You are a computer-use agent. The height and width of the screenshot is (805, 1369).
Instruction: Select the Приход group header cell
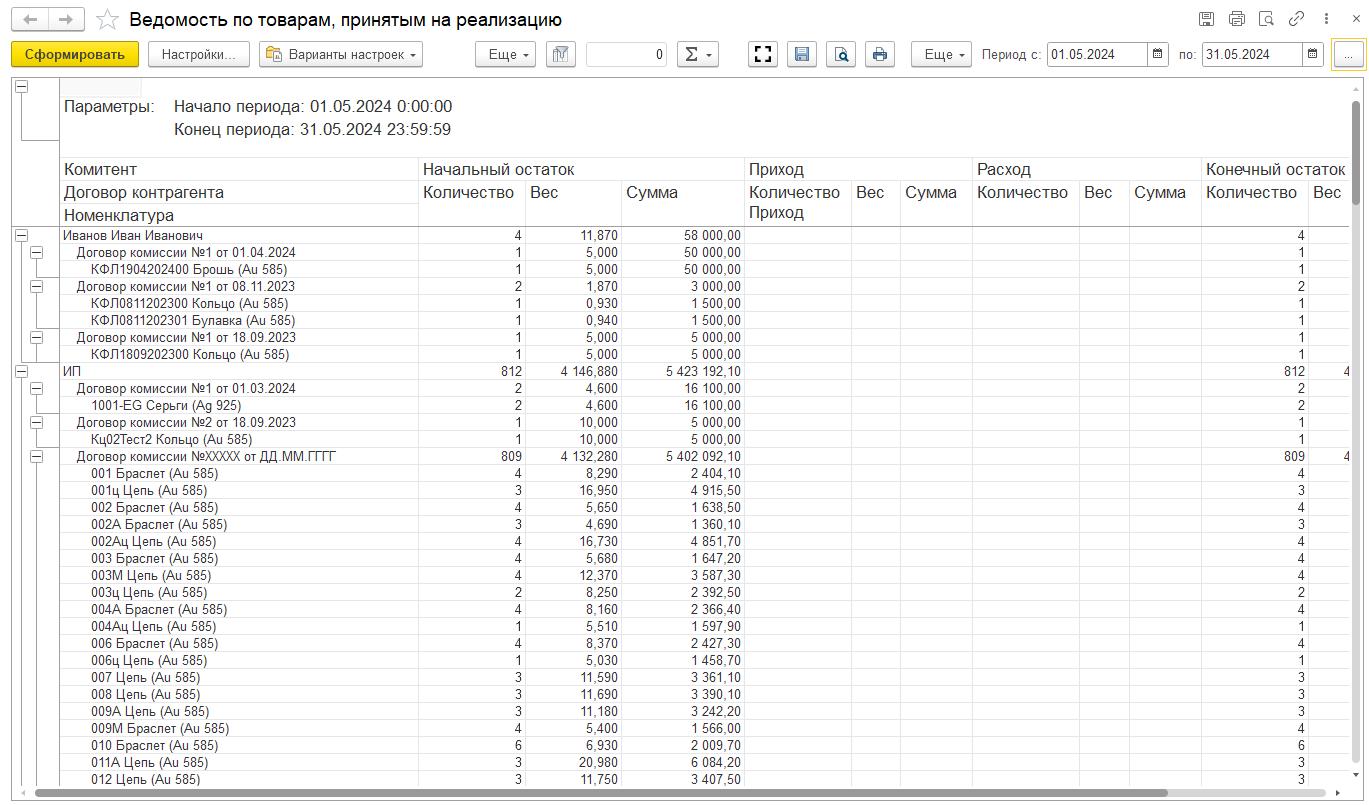point(859,169)
